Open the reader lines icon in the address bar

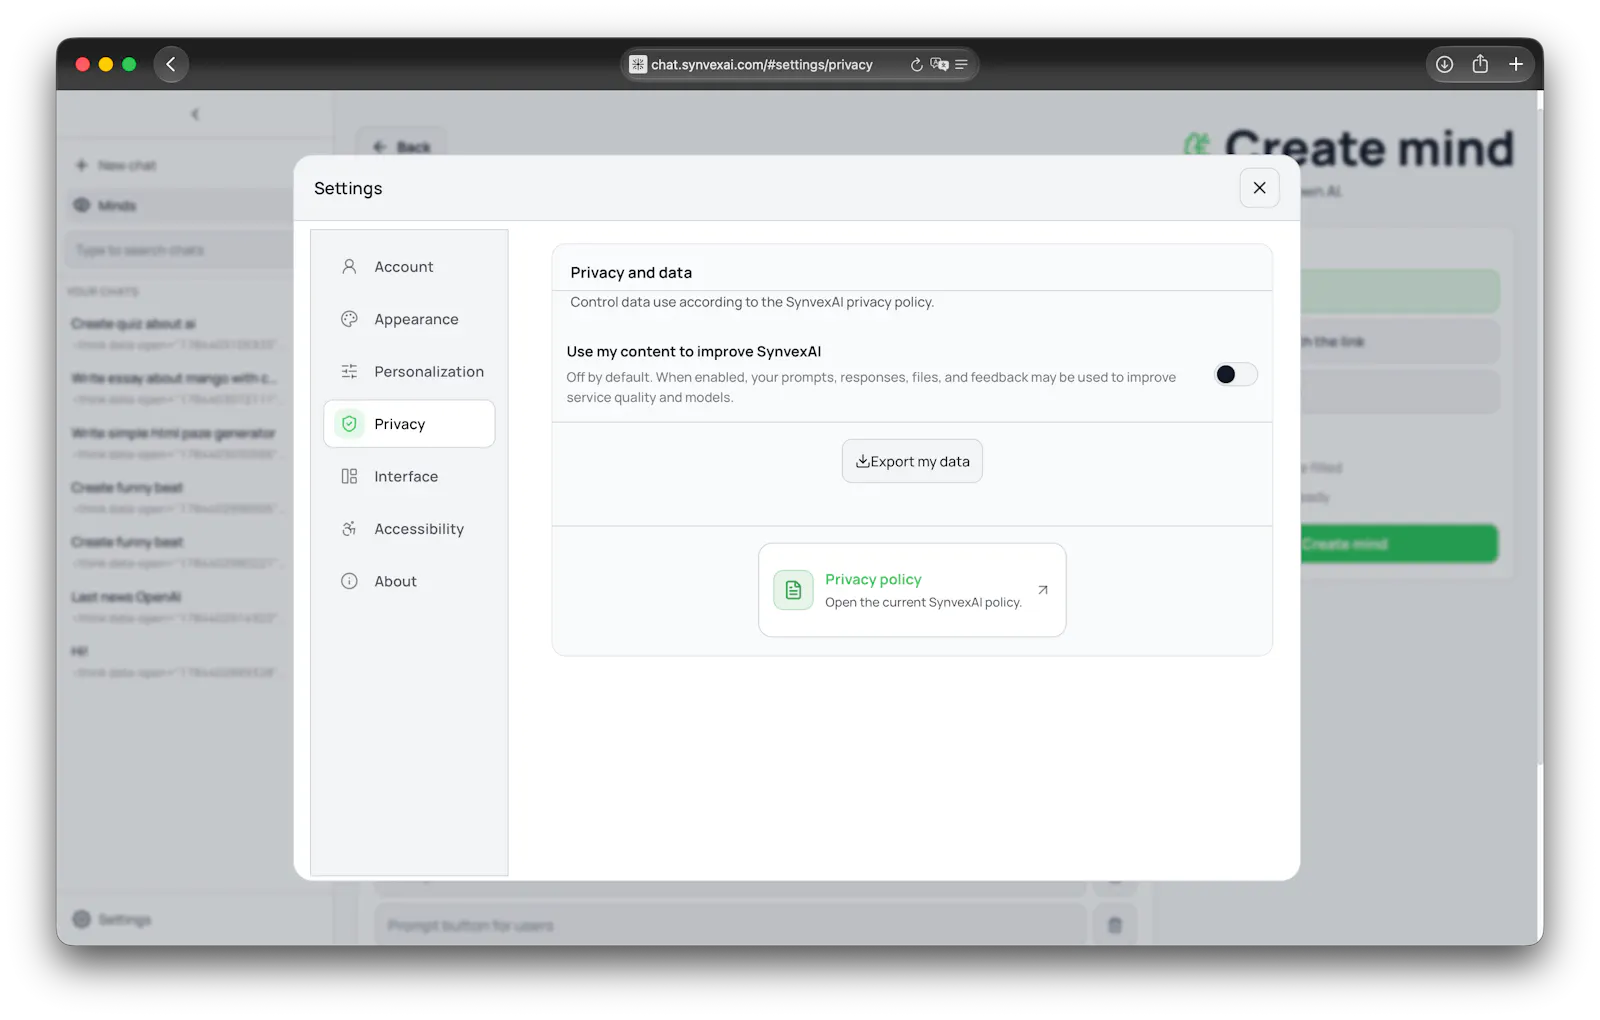click(x=961, y=65)
